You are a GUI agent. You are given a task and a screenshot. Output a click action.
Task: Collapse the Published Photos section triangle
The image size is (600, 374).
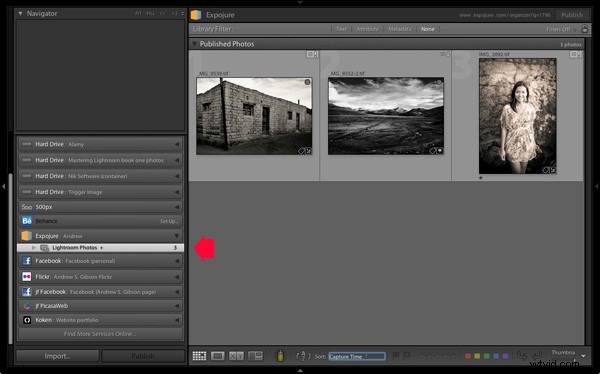click(194, 44)
